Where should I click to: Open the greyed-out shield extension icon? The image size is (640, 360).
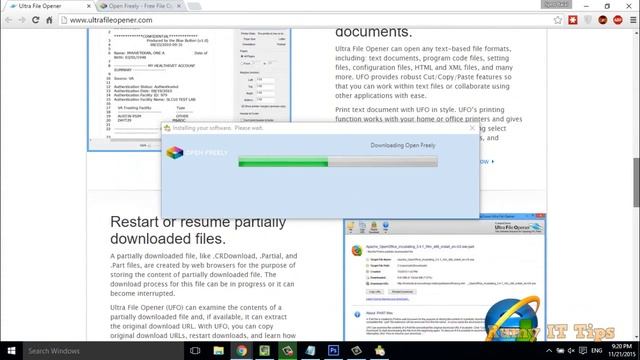[588, 20]
